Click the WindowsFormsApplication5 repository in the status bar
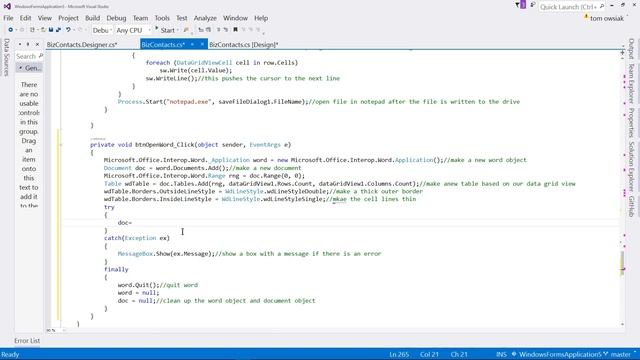640x360 pixels. [x=557, y=354]
